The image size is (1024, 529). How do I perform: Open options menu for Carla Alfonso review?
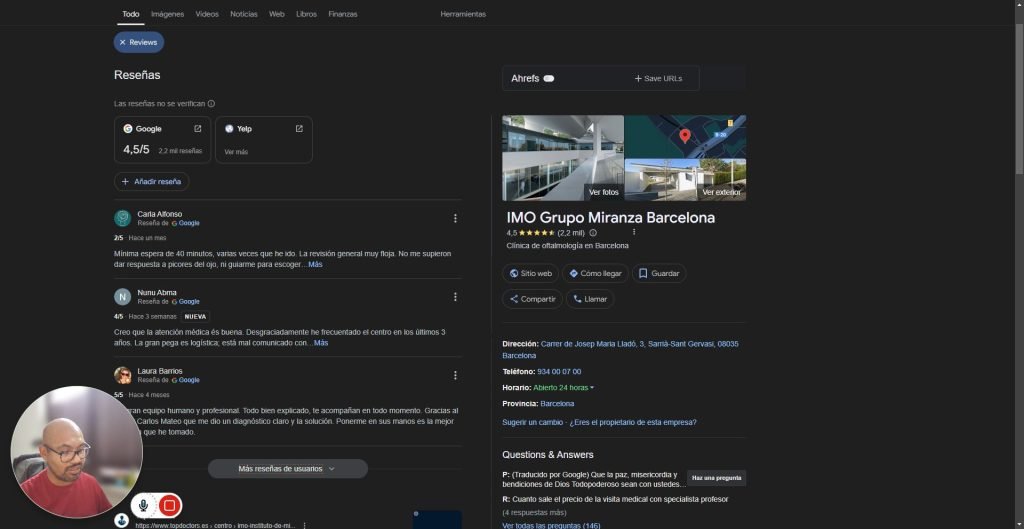click(455, 218)
